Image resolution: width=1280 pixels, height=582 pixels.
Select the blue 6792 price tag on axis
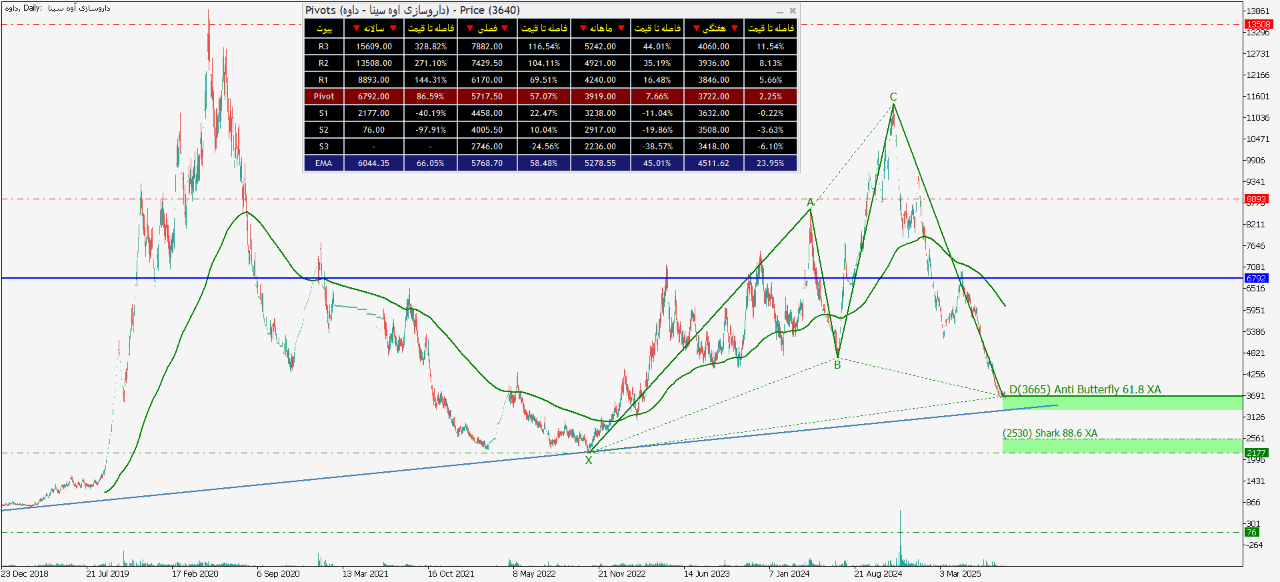click(x=1256, y=278)
